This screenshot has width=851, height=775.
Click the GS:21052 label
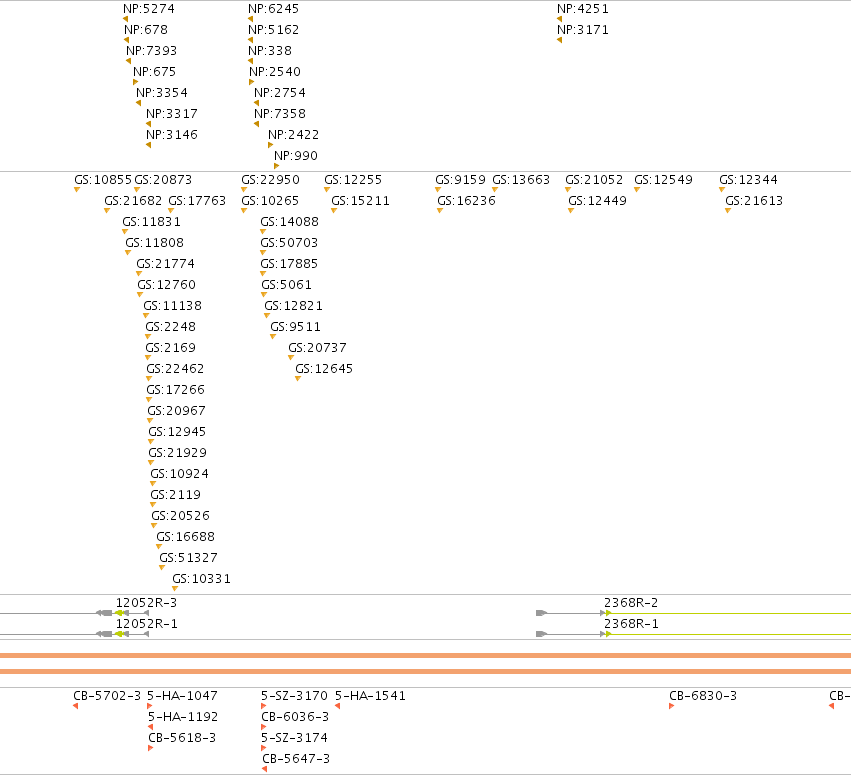coord(594,180)
